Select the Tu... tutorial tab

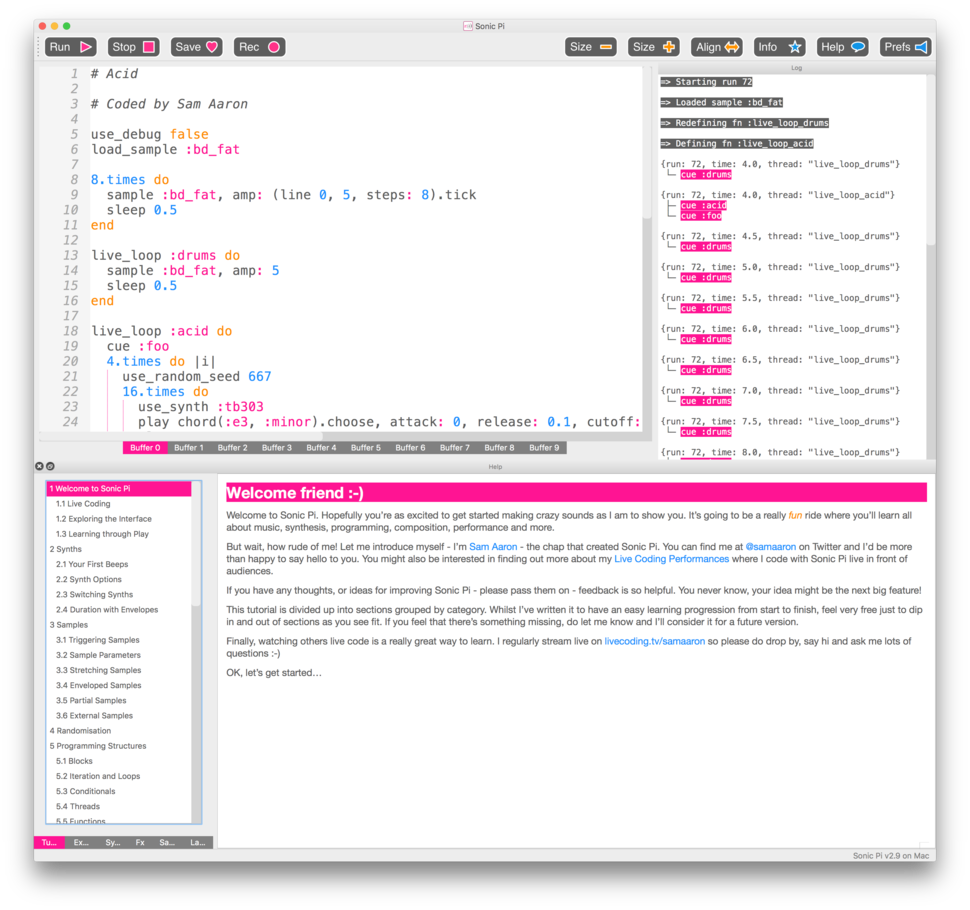49,843
